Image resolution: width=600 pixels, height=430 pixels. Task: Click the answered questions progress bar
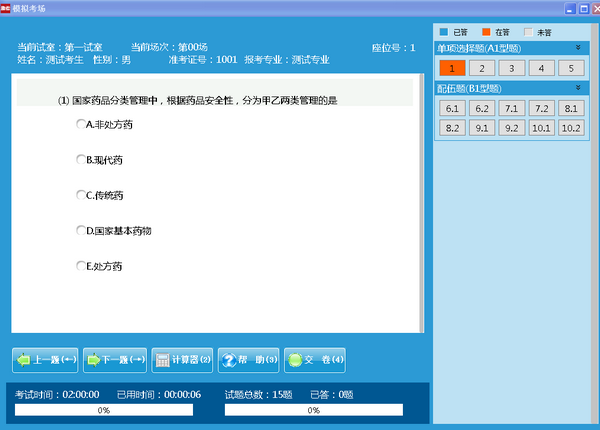coord(313,410)
